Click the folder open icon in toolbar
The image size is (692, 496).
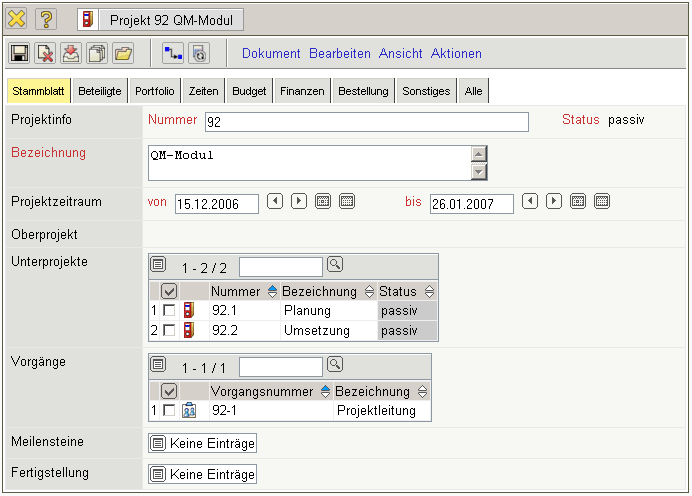[123, 54]
